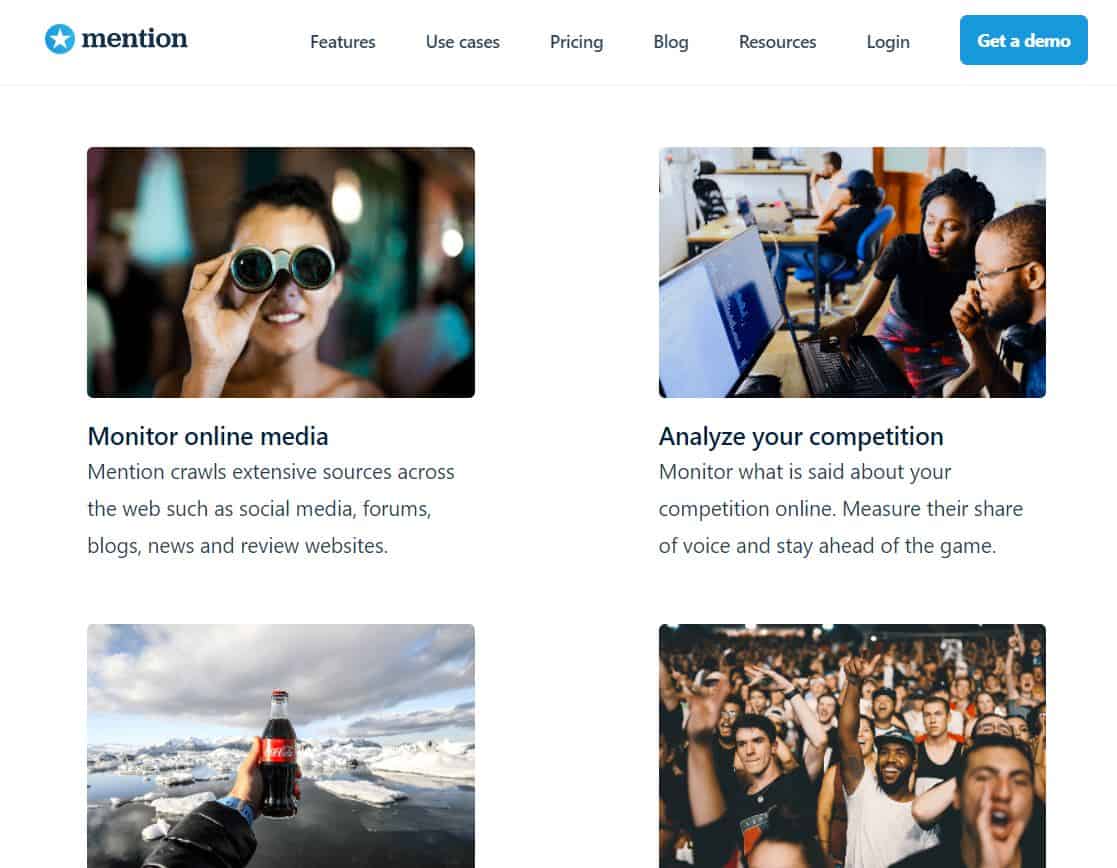Select the Monitor online media heading
The height and width of the screenshot is (868, 1117).
(208, 436)
